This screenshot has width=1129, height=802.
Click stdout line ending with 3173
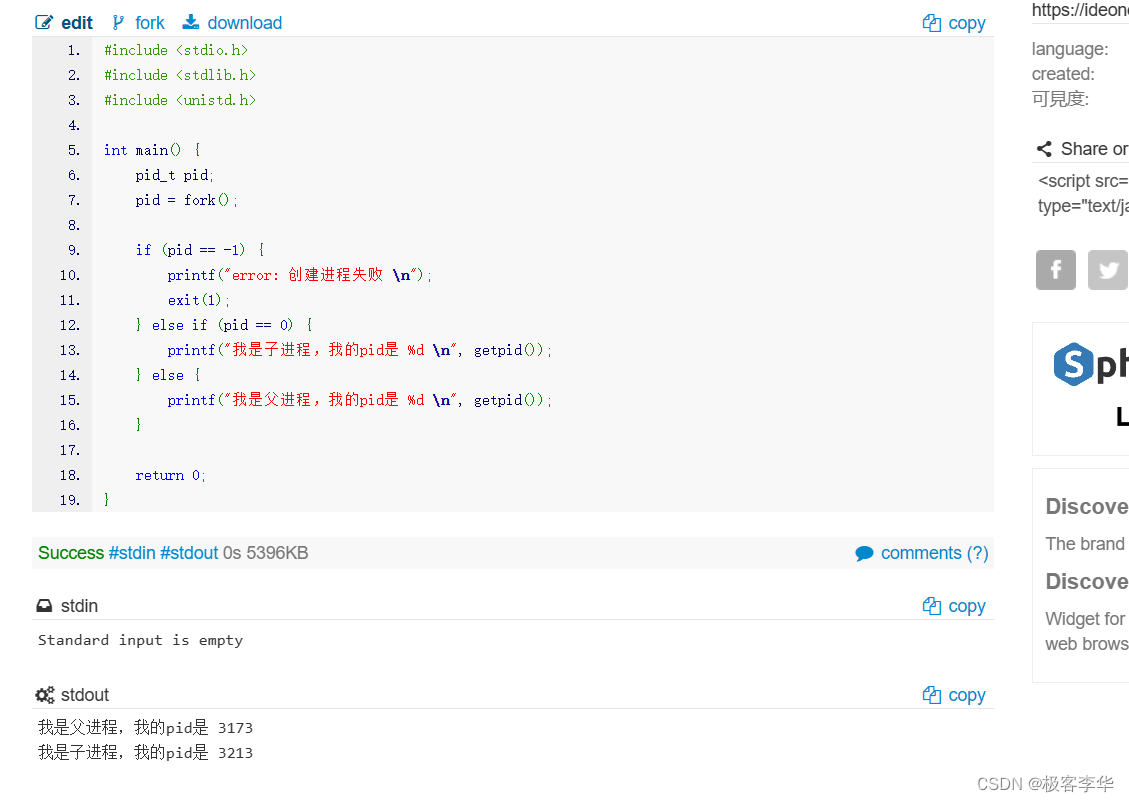[x=145, y=728]
